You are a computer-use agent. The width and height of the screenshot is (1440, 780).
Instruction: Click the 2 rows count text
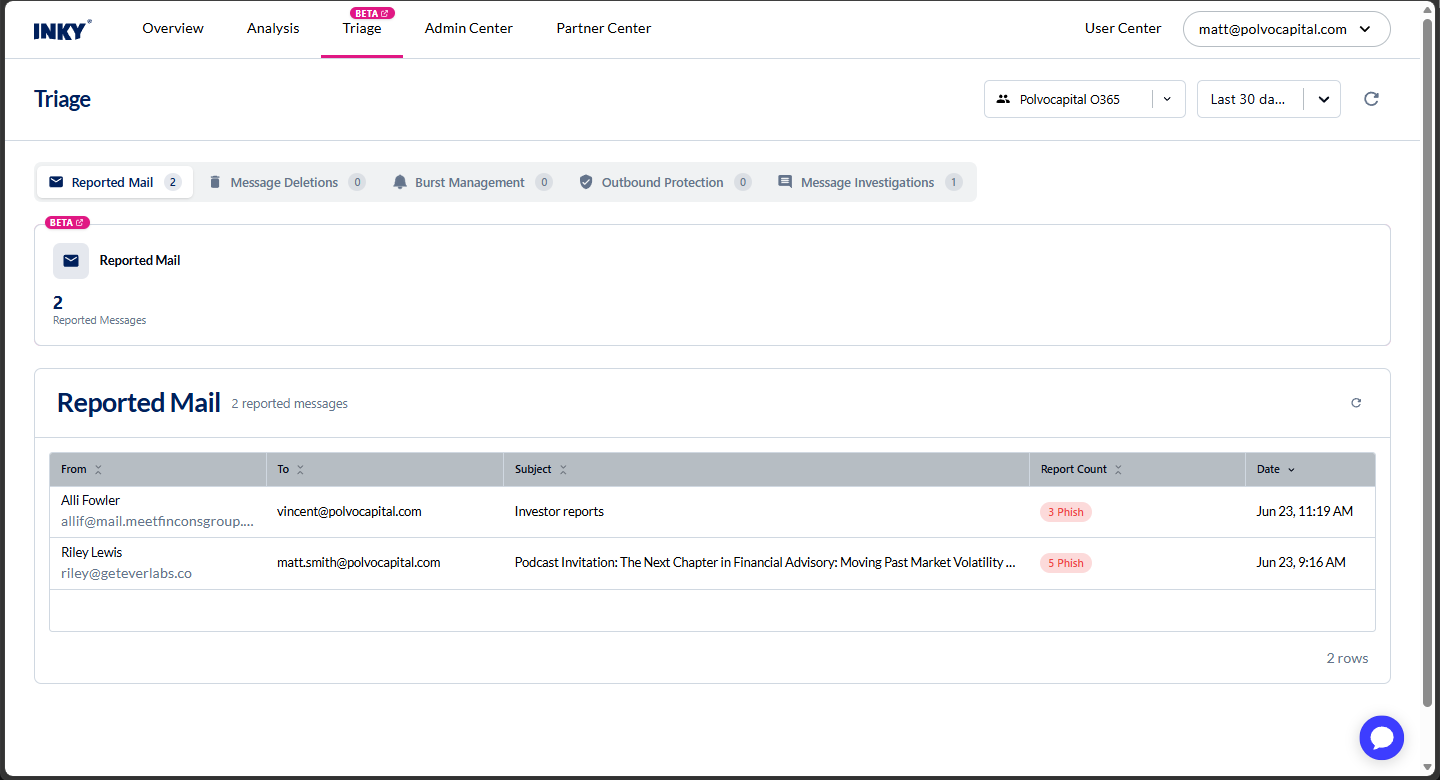coord(1347,658)
